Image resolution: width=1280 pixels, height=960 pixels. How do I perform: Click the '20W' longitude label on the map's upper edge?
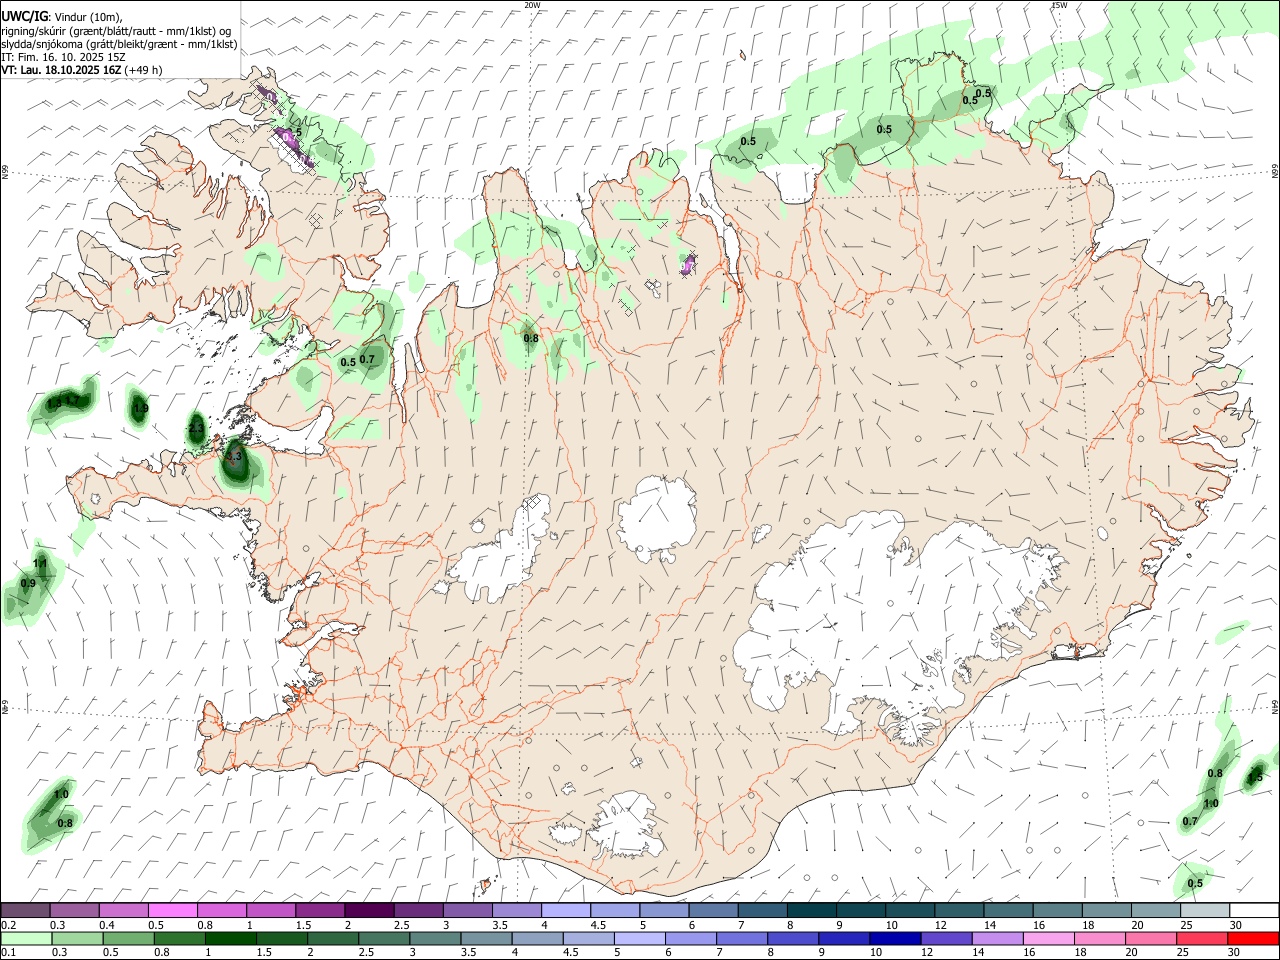click(533, 5)
